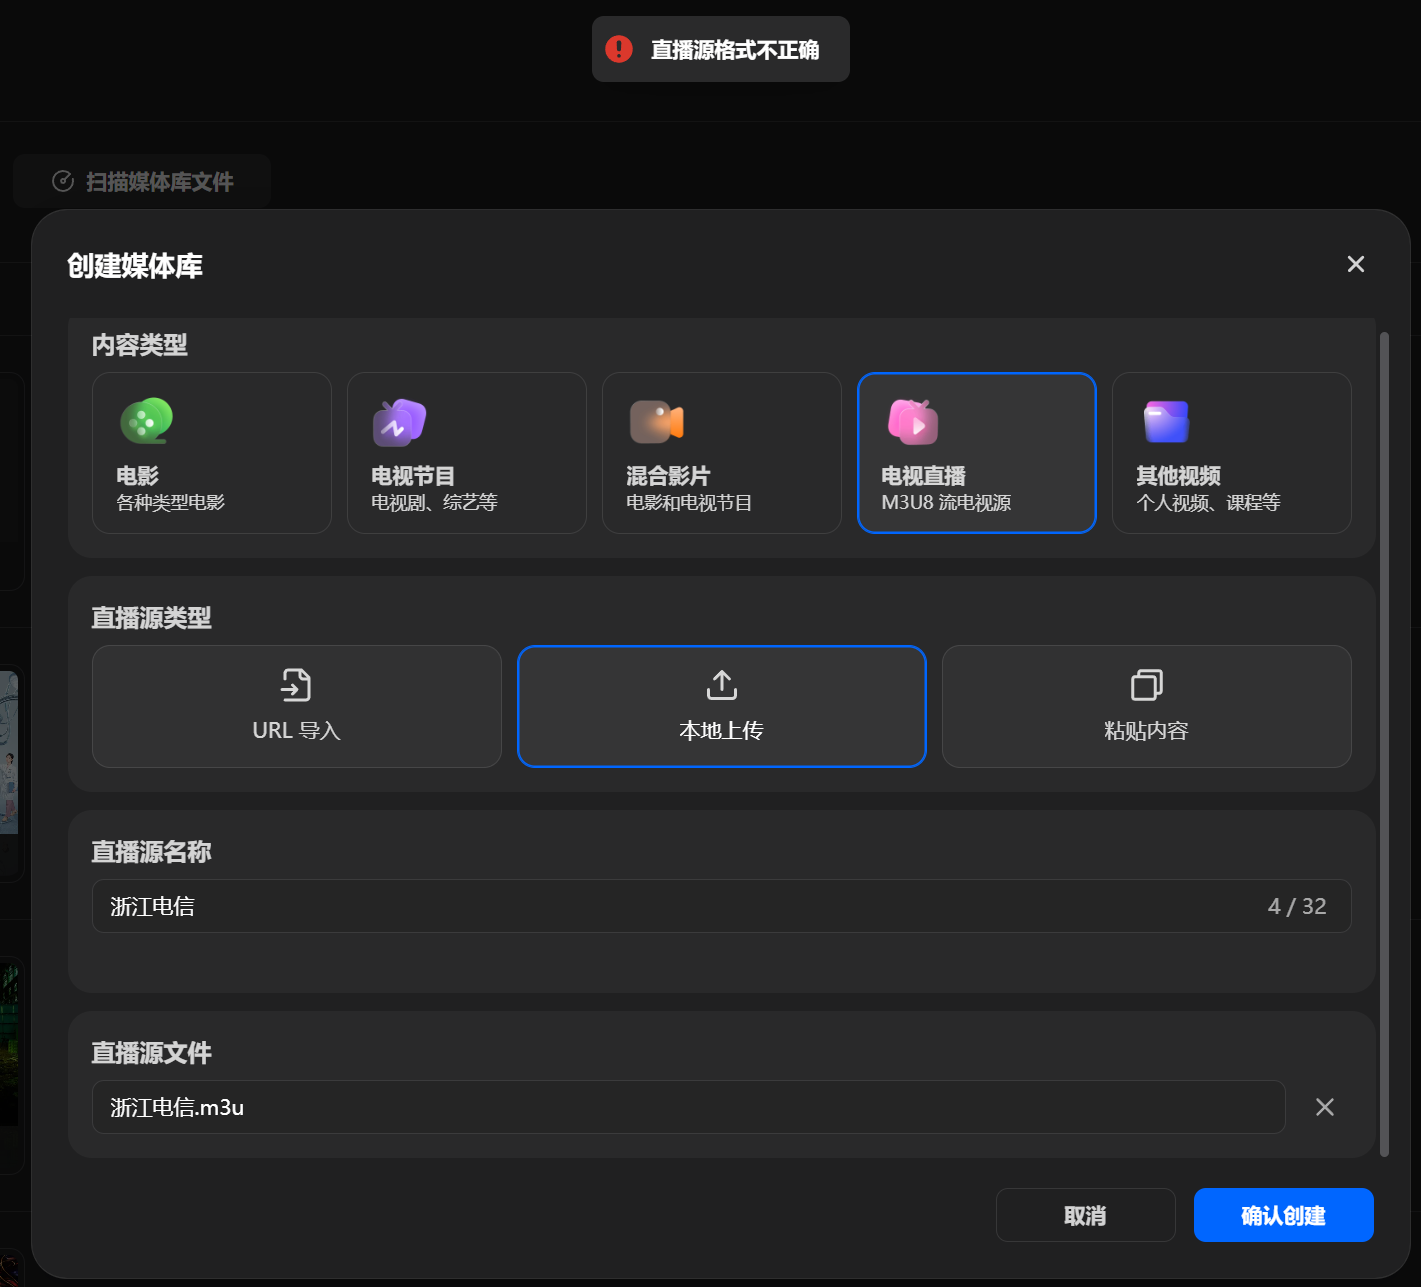The width and height of the screenshot is (1421, 1287).
Task: Click the orange 混合影片 camera icon
Action: click(657, 422)
